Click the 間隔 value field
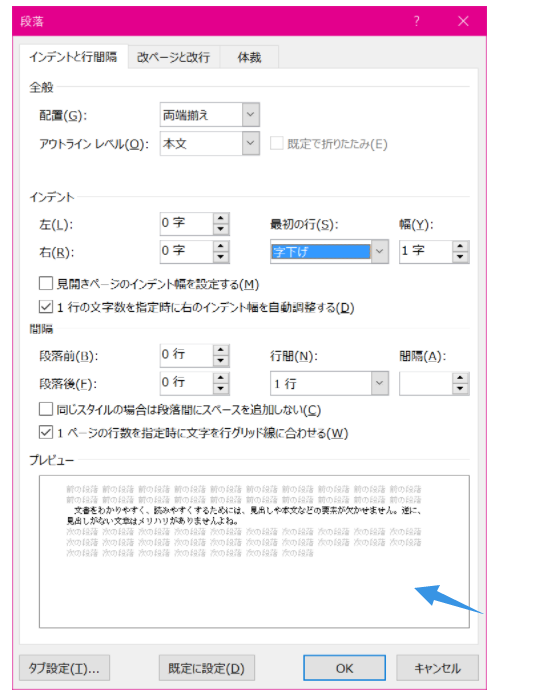The image size is (538, 694). 426,384
